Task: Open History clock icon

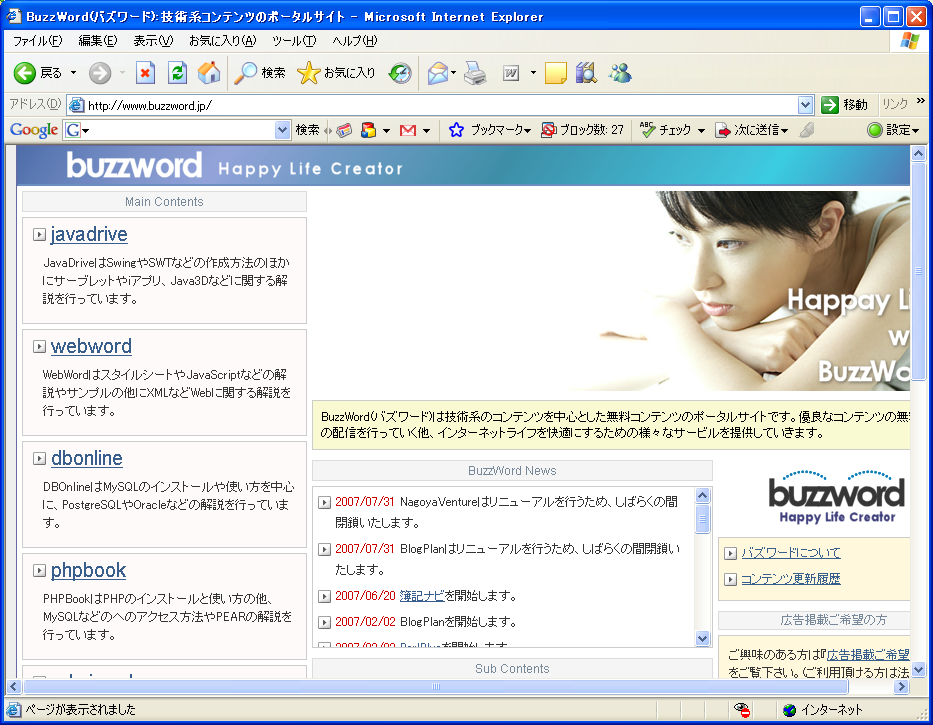Action: pos(400,73)
